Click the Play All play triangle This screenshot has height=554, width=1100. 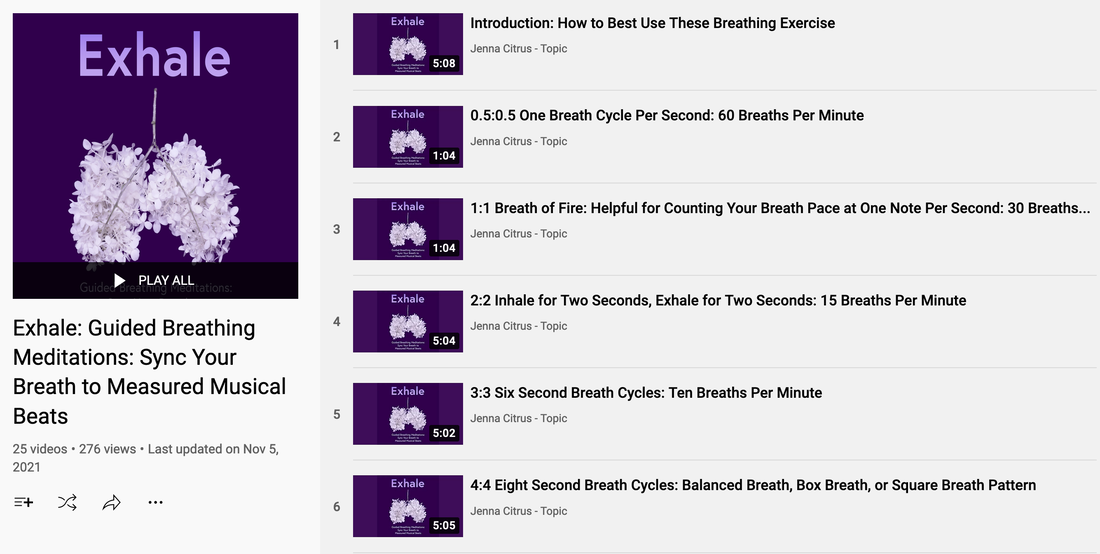(120, 281)
